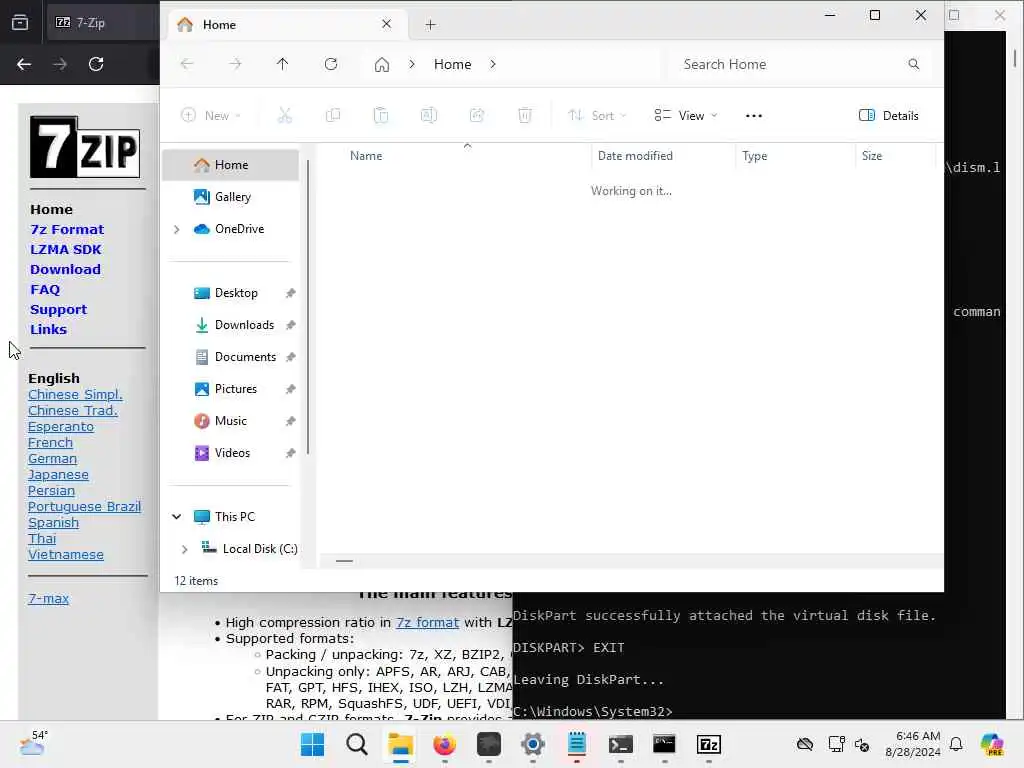
Task: Open Gallery in the navigation pane
Action: 231,197
